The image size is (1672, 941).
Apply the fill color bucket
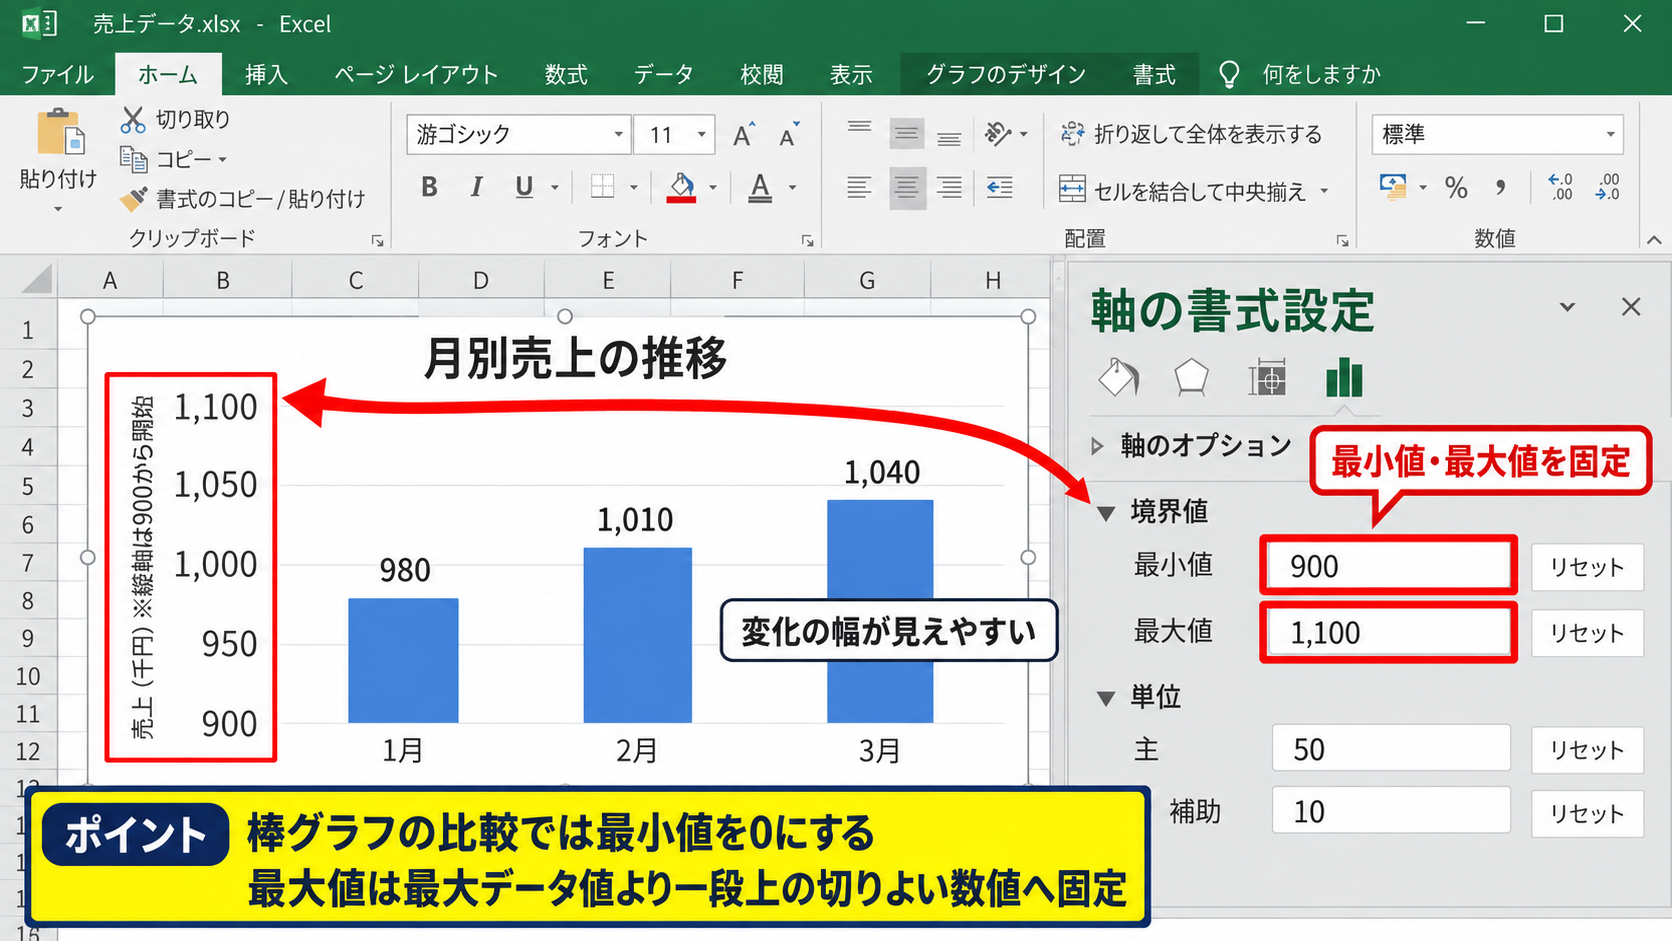pos(681,187)
